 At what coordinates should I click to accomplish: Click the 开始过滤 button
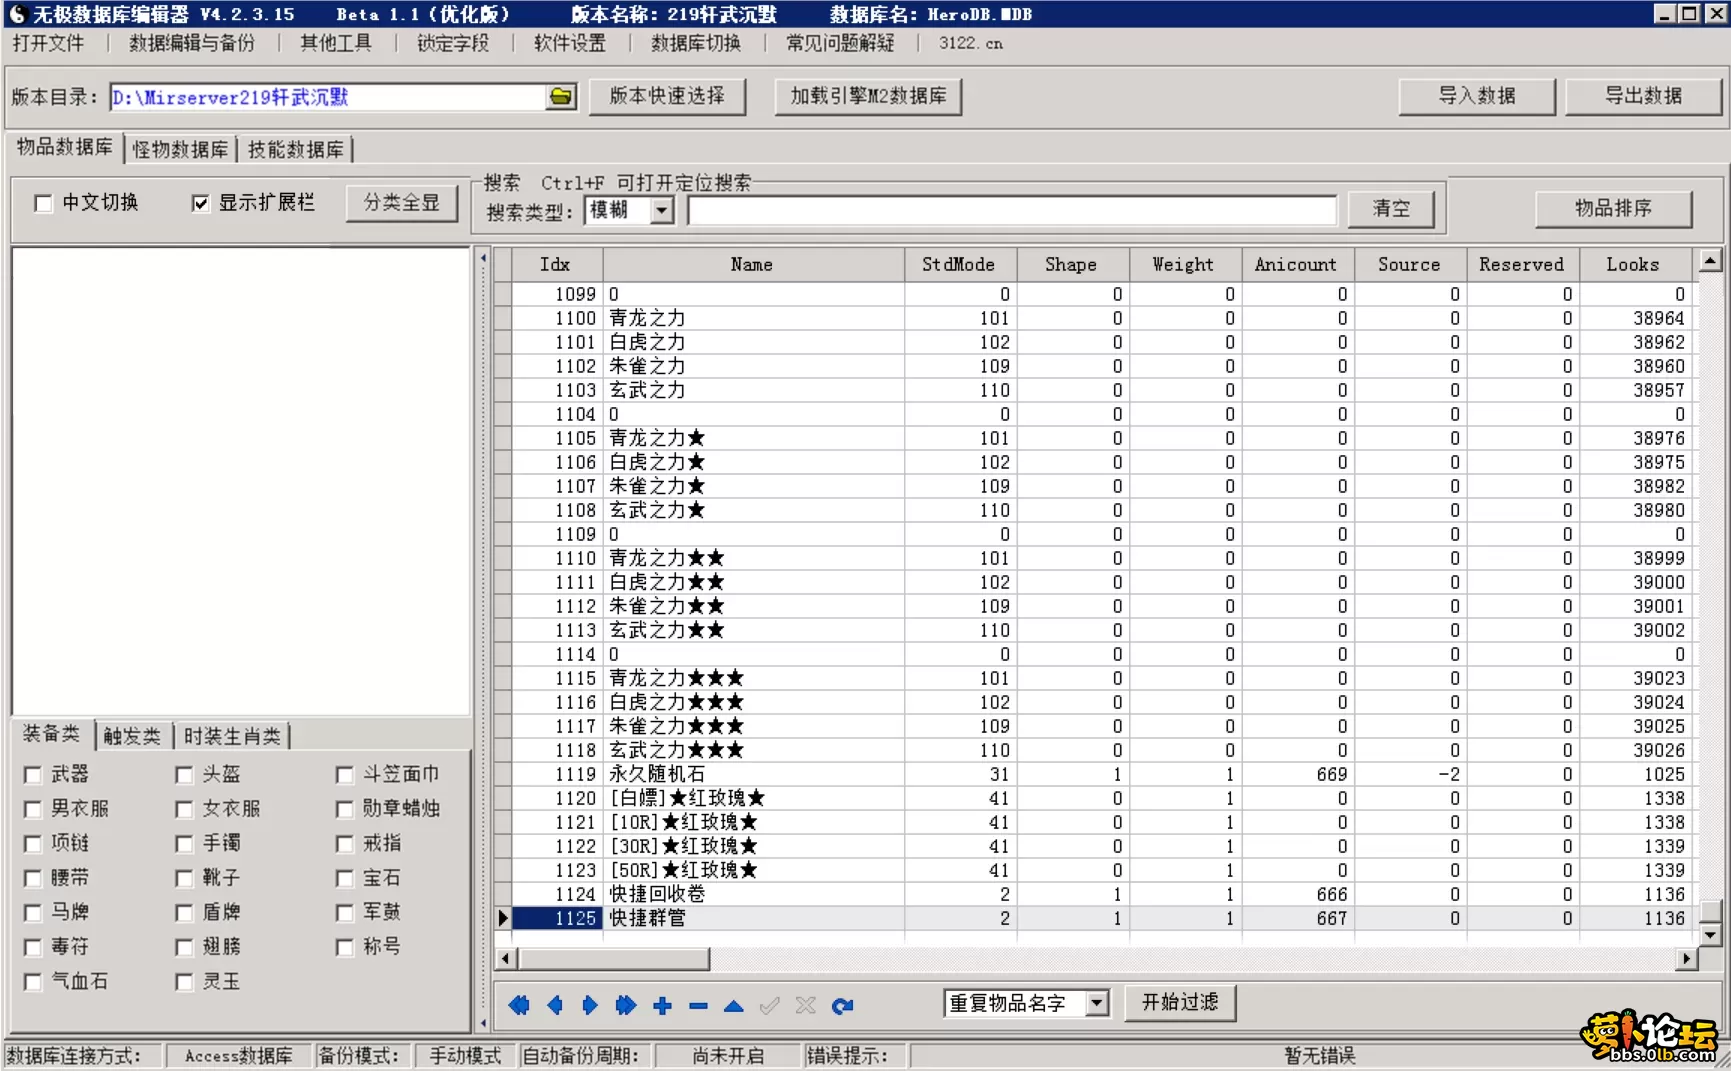(1180, 1002)
